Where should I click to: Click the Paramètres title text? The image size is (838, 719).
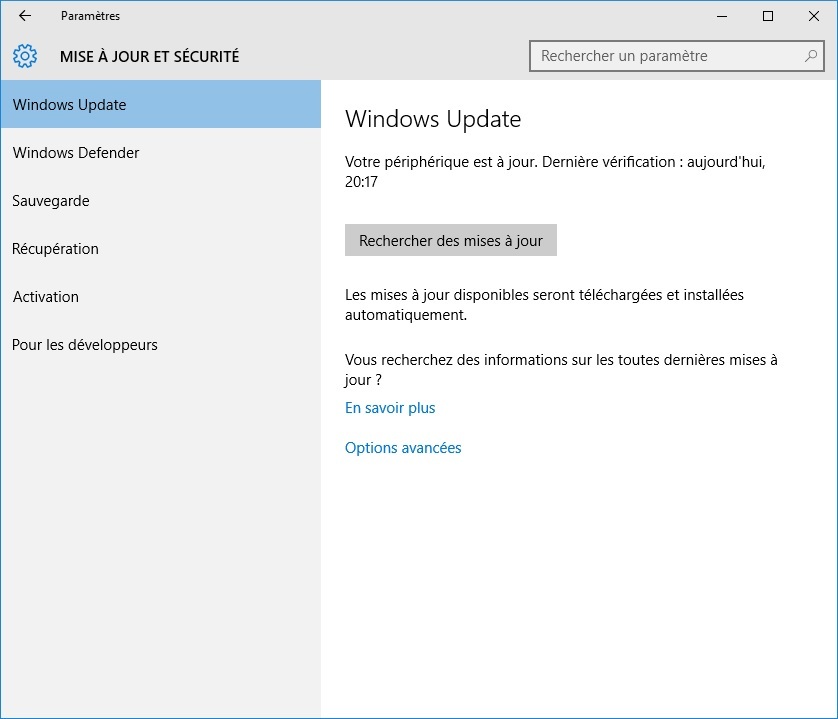click(90, 16)
